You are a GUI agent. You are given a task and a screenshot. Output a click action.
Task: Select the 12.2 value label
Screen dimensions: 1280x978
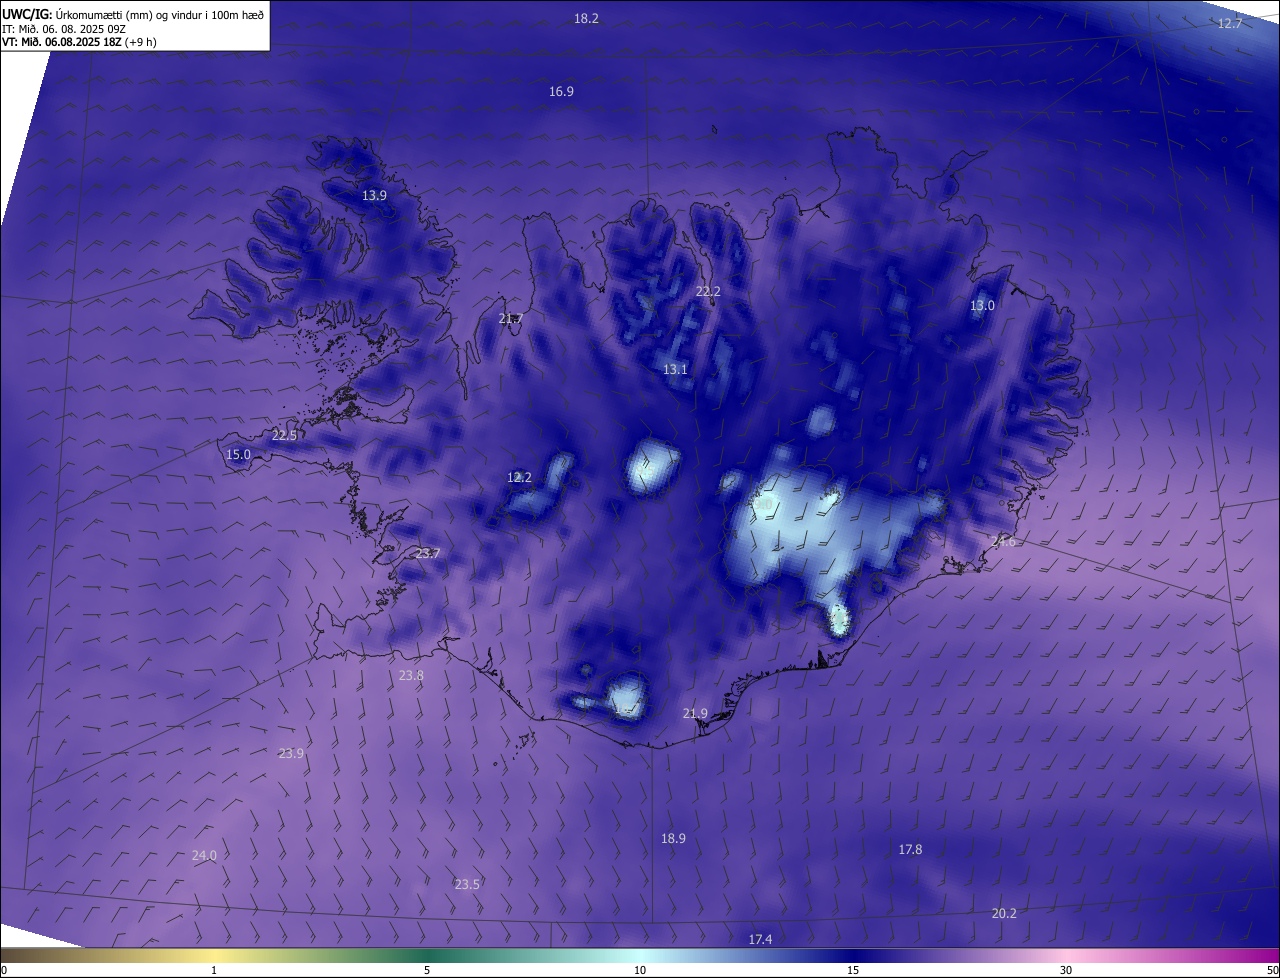(x=519, y=478)
